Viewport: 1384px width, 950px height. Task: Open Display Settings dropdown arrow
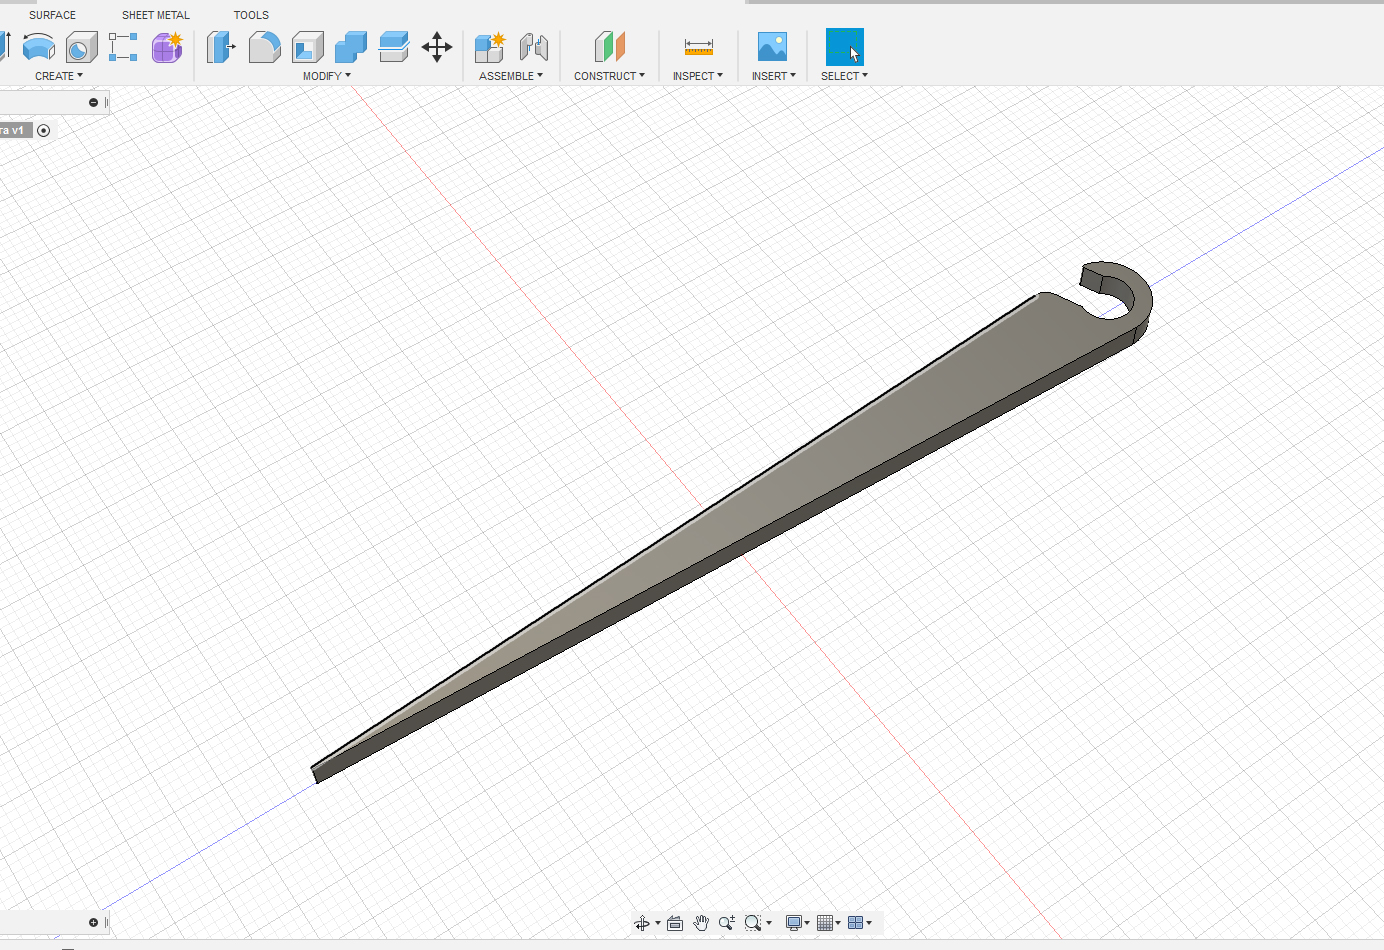(x=807, y=923)
